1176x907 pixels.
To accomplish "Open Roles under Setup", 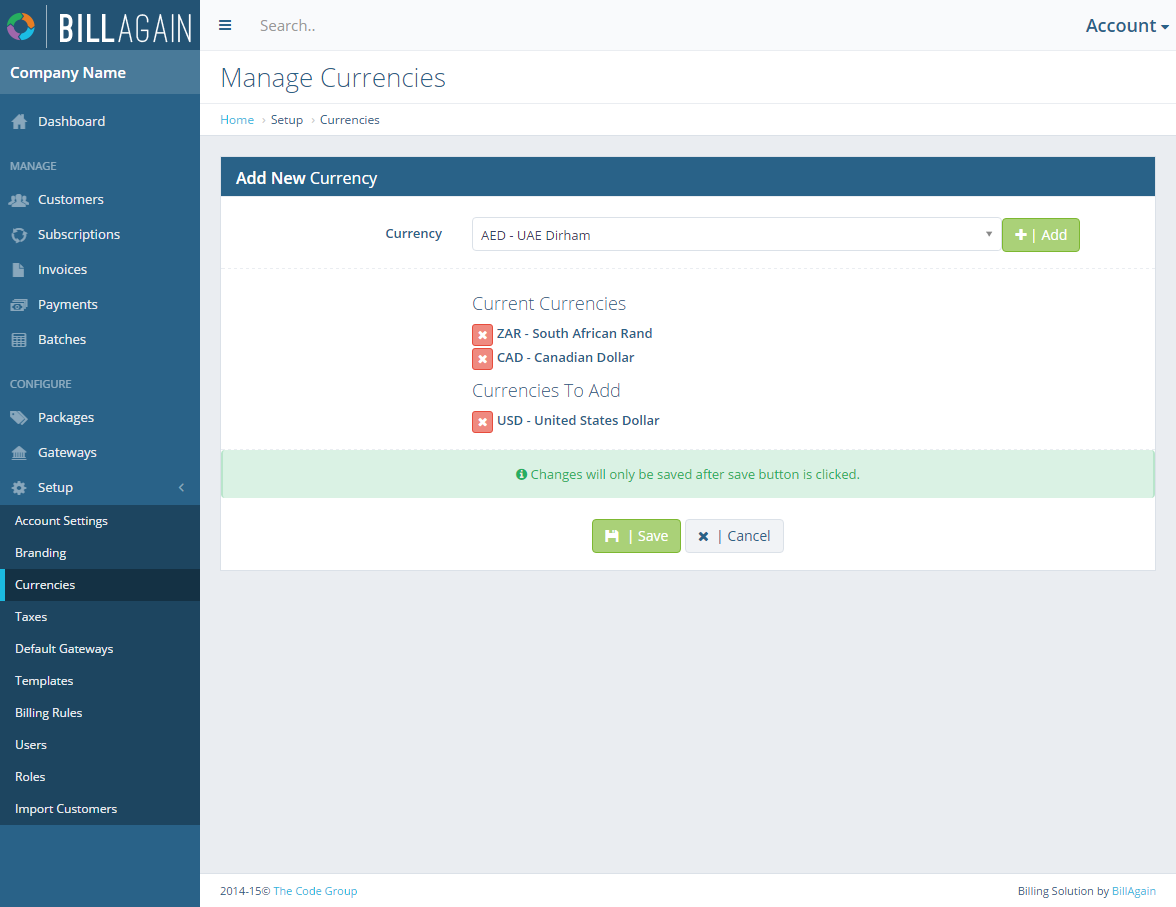I will coord(100,777).
